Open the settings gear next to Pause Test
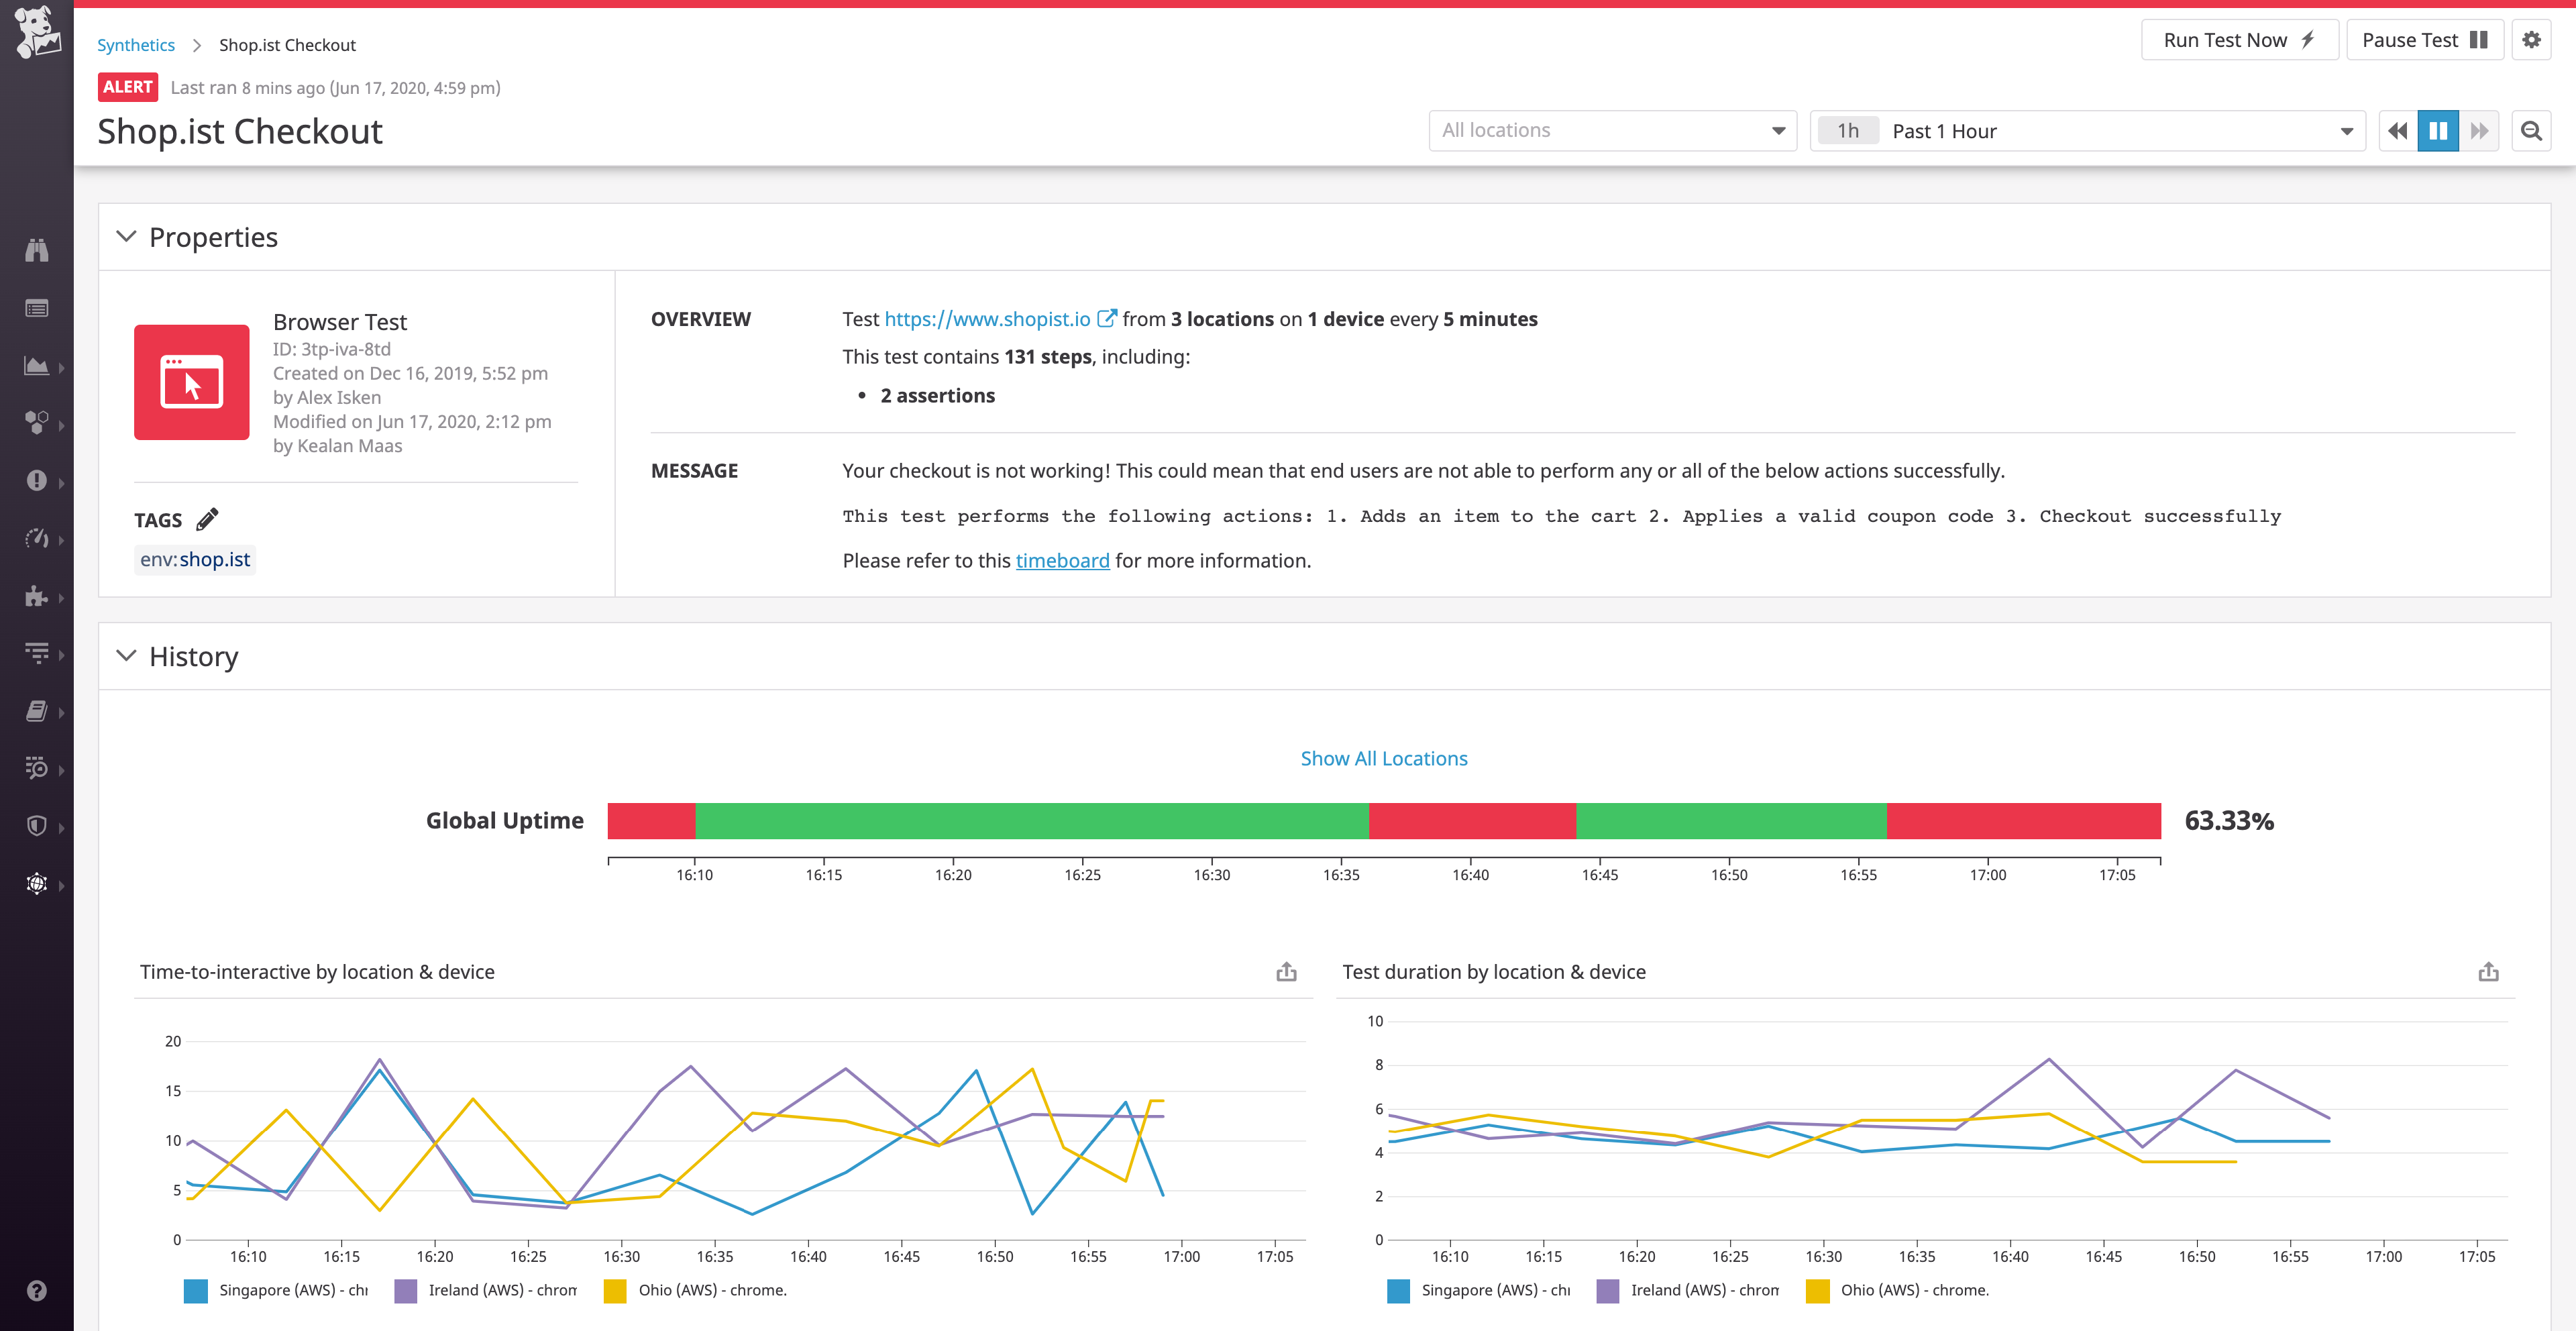 2531,39
